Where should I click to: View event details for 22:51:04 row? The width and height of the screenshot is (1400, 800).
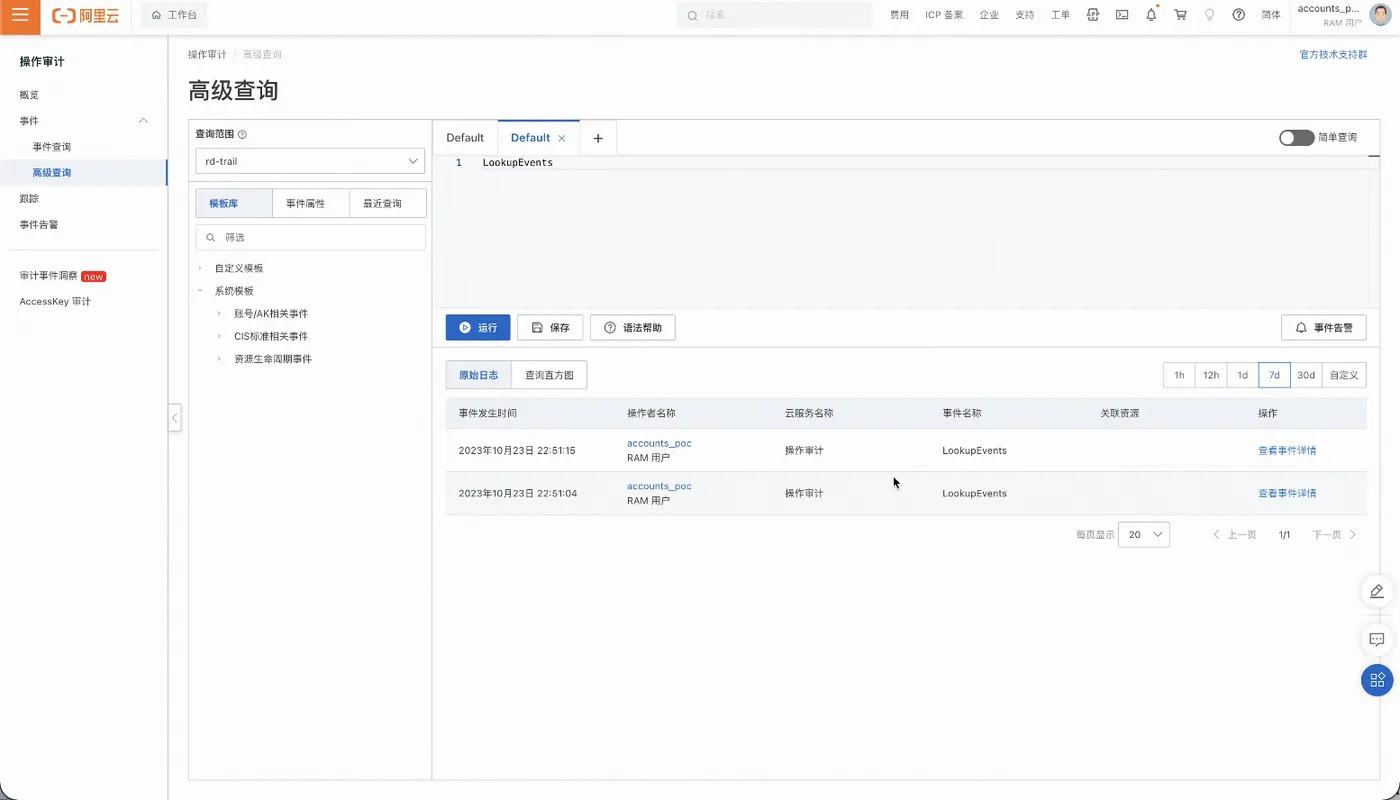(x=1287, y=493)
